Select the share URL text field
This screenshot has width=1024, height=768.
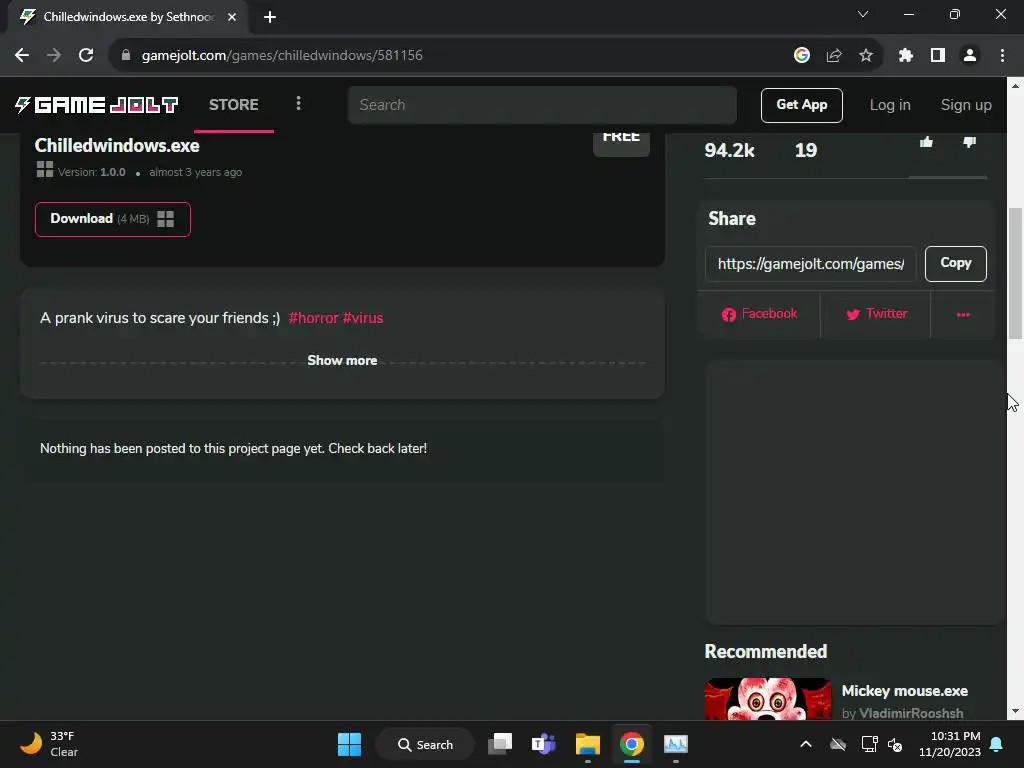[x=810, y=264]
